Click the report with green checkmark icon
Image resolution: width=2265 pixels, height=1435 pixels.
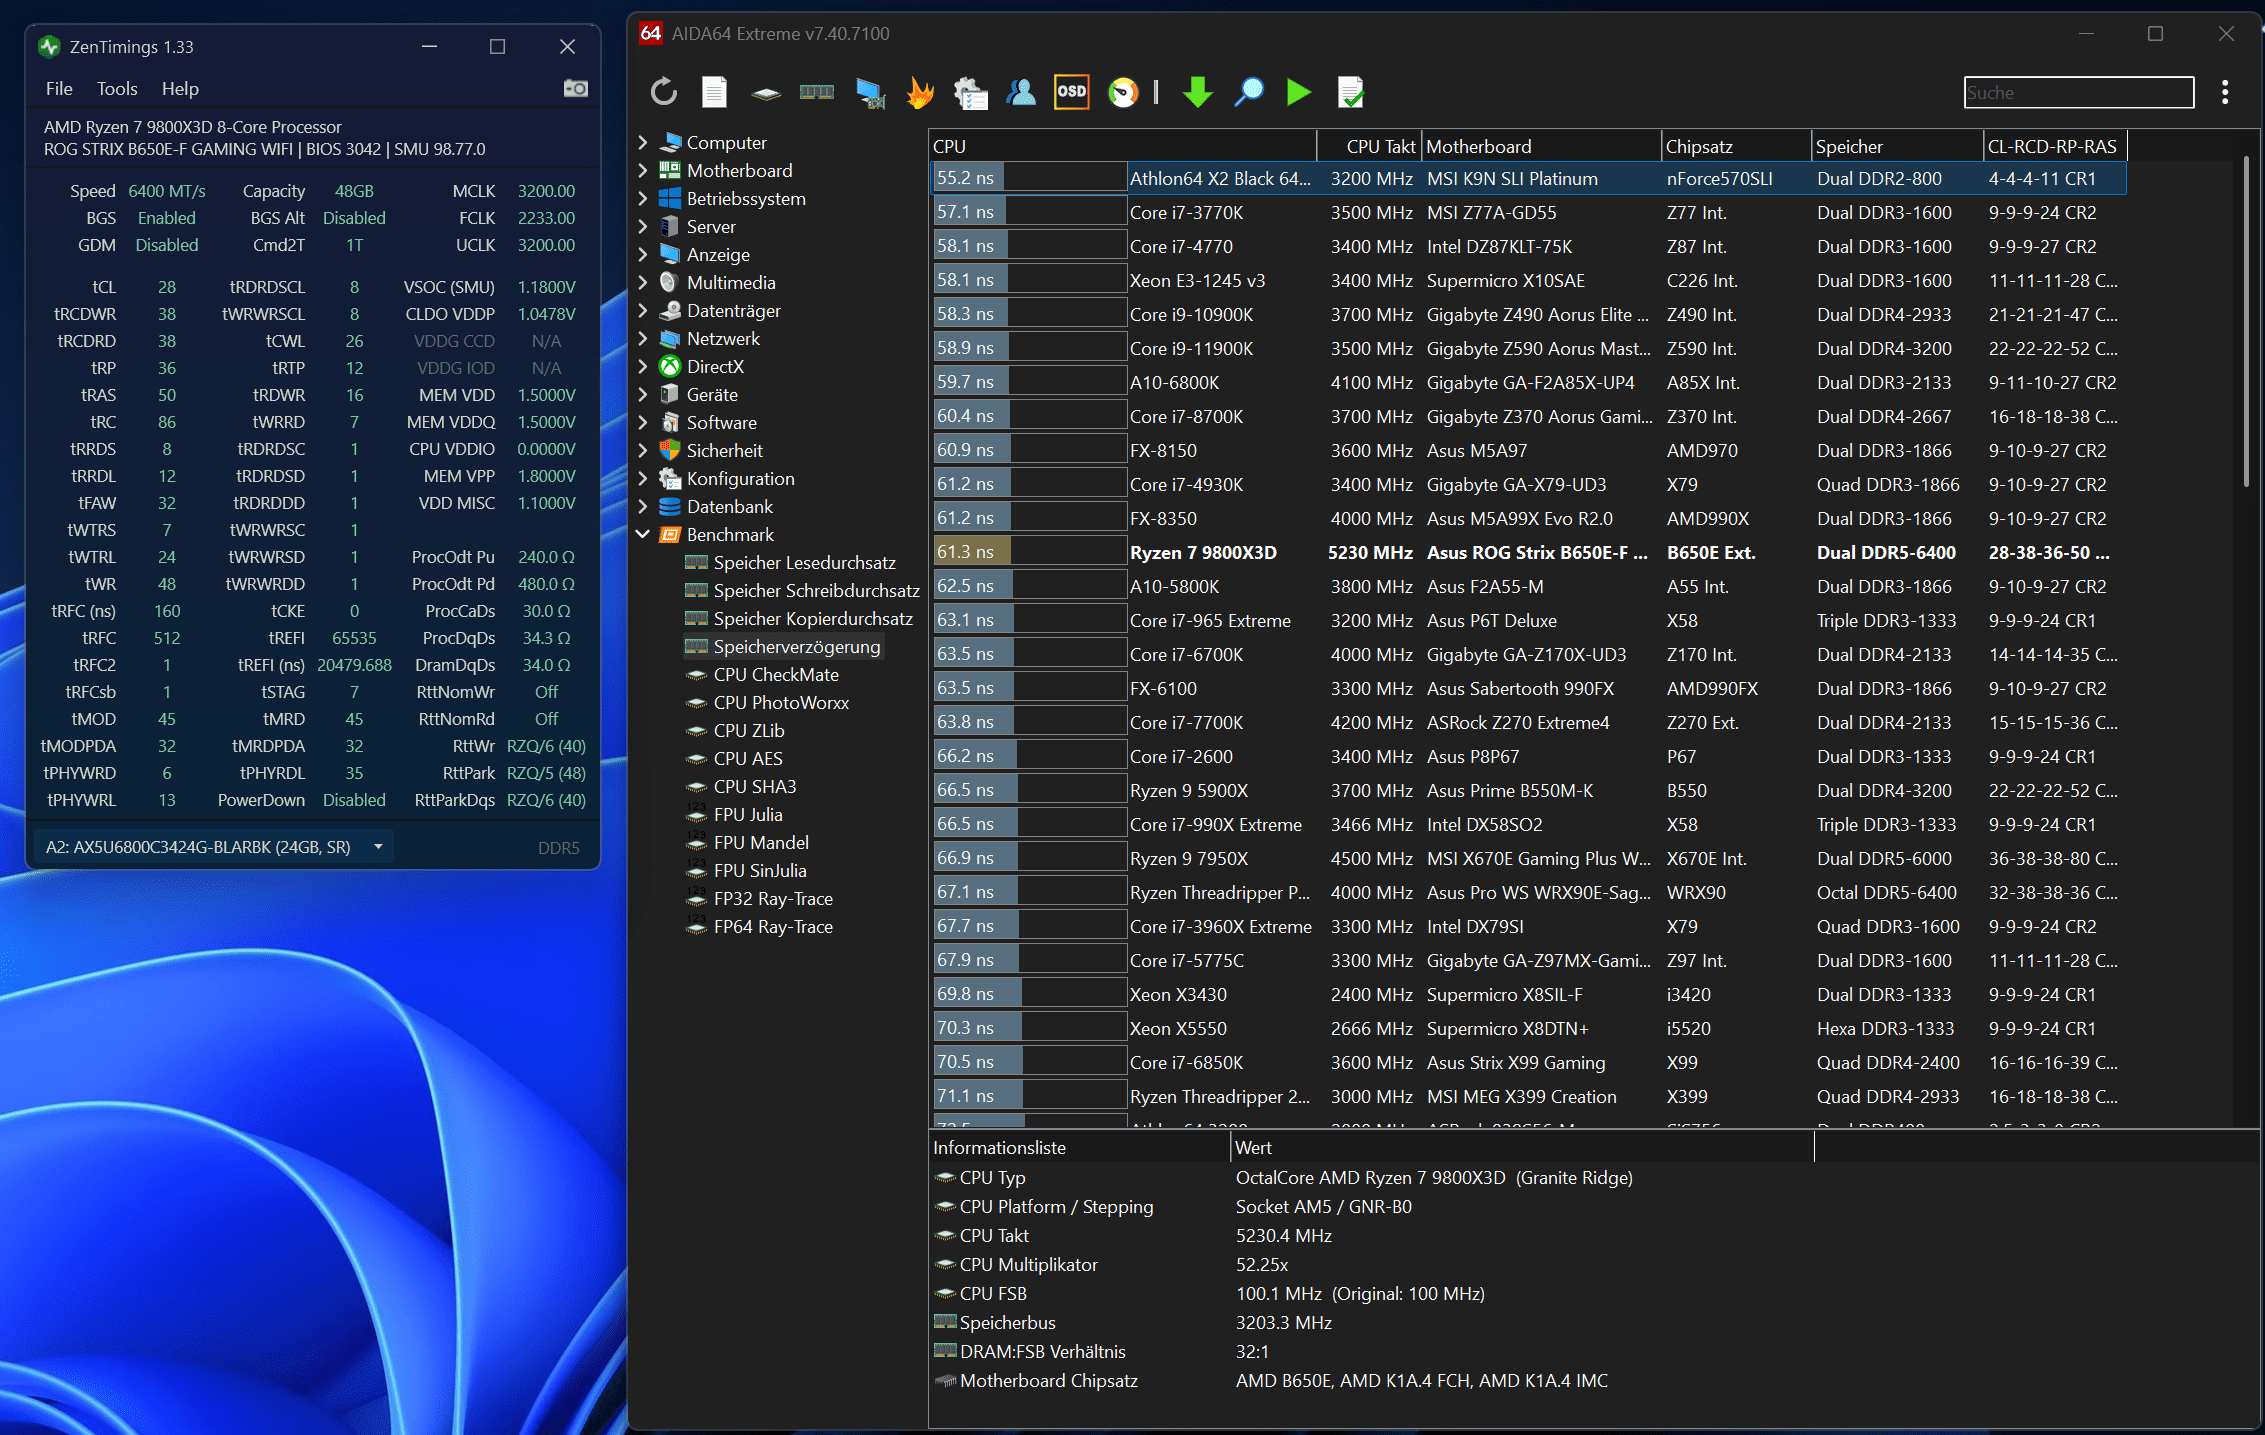pos(1350,93)
